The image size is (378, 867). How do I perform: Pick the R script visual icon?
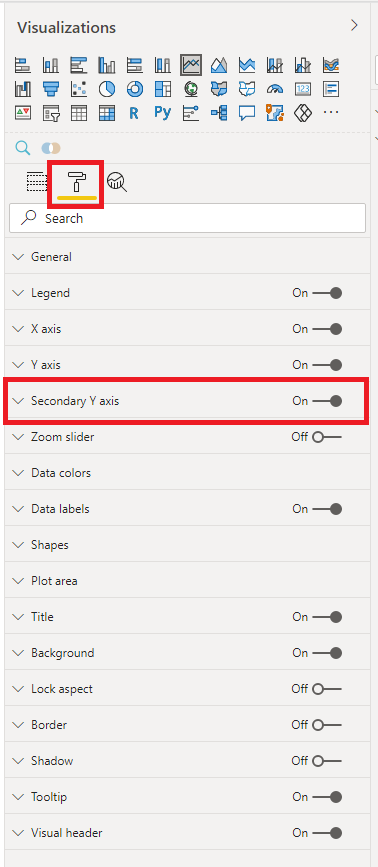point(134,113)
